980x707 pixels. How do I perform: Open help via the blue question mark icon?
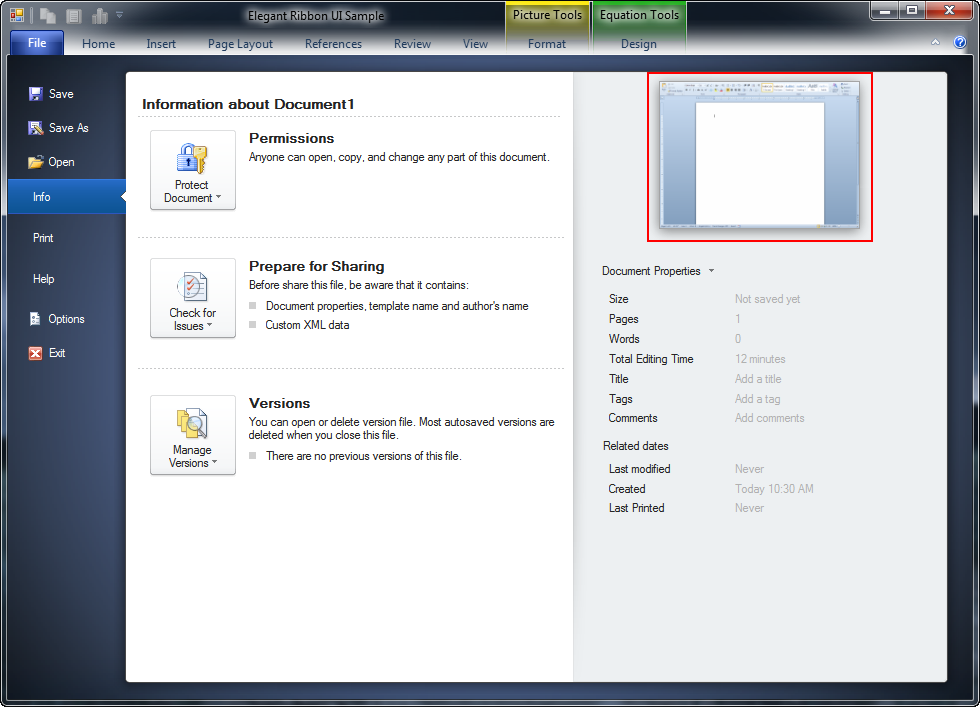pos(960,43)
